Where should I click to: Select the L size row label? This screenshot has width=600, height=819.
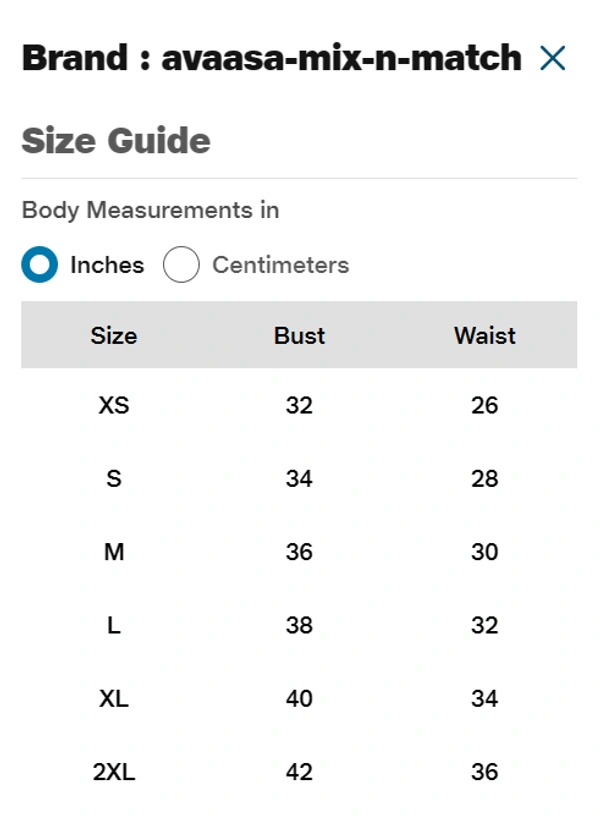click(114, 625)
